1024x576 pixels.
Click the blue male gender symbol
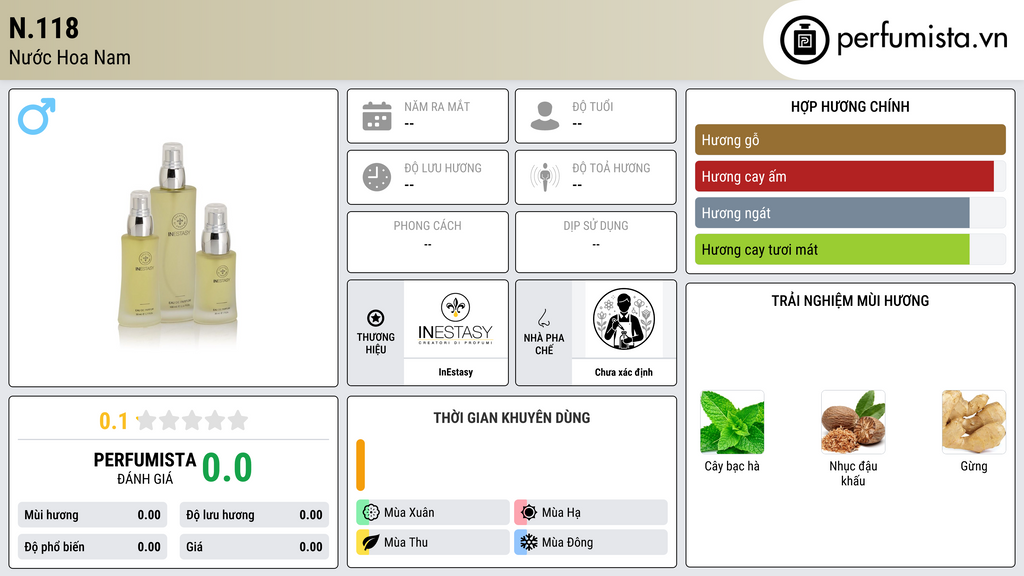(x=37, y=116)
